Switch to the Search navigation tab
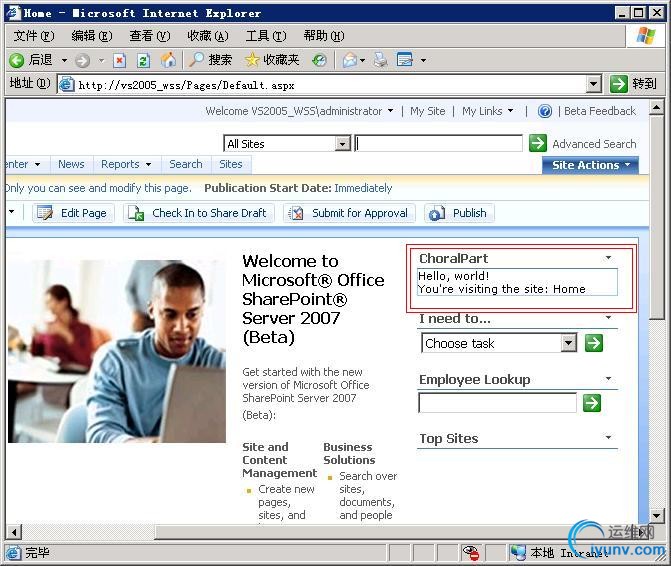This screenshot has height=566, width=671. pyautogui.click(x=186, y=164)
